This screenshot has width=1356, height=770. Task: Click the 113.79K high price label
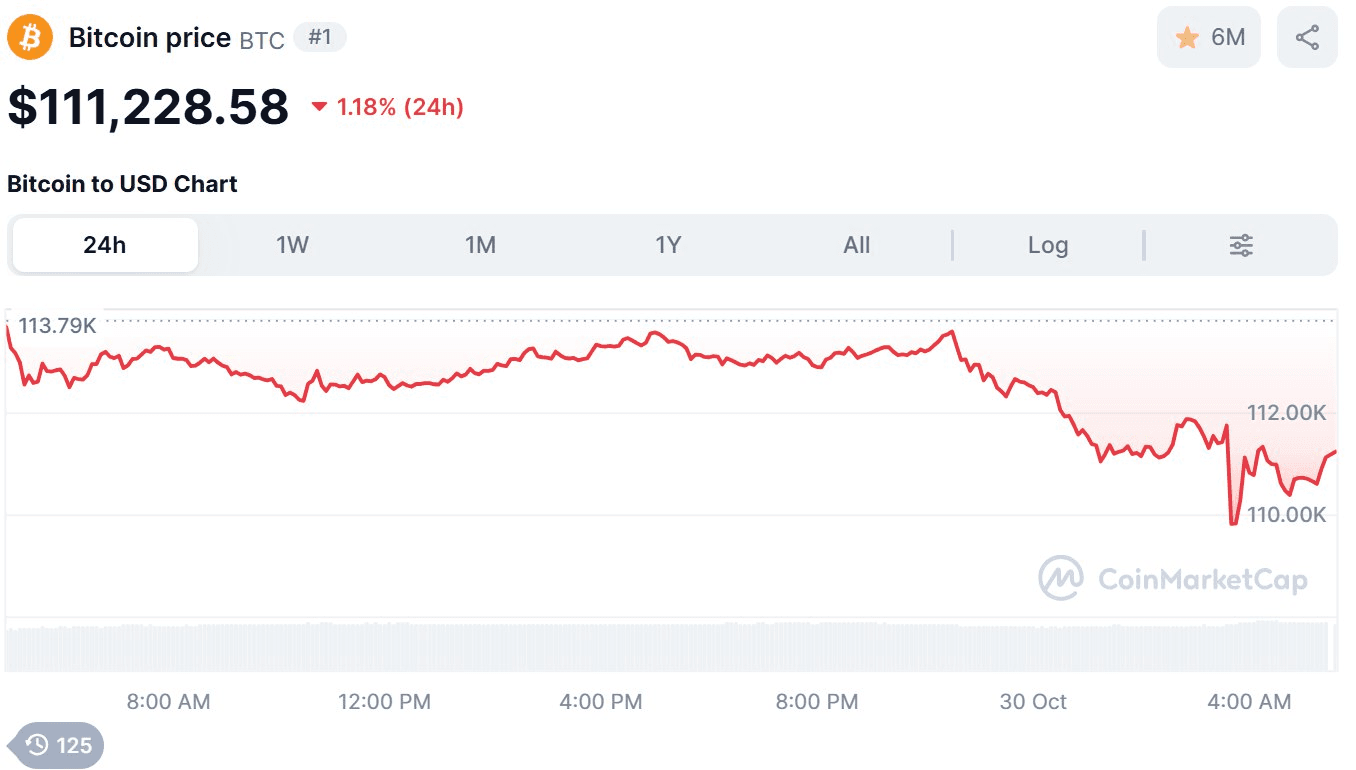click(x=57, y=325)
